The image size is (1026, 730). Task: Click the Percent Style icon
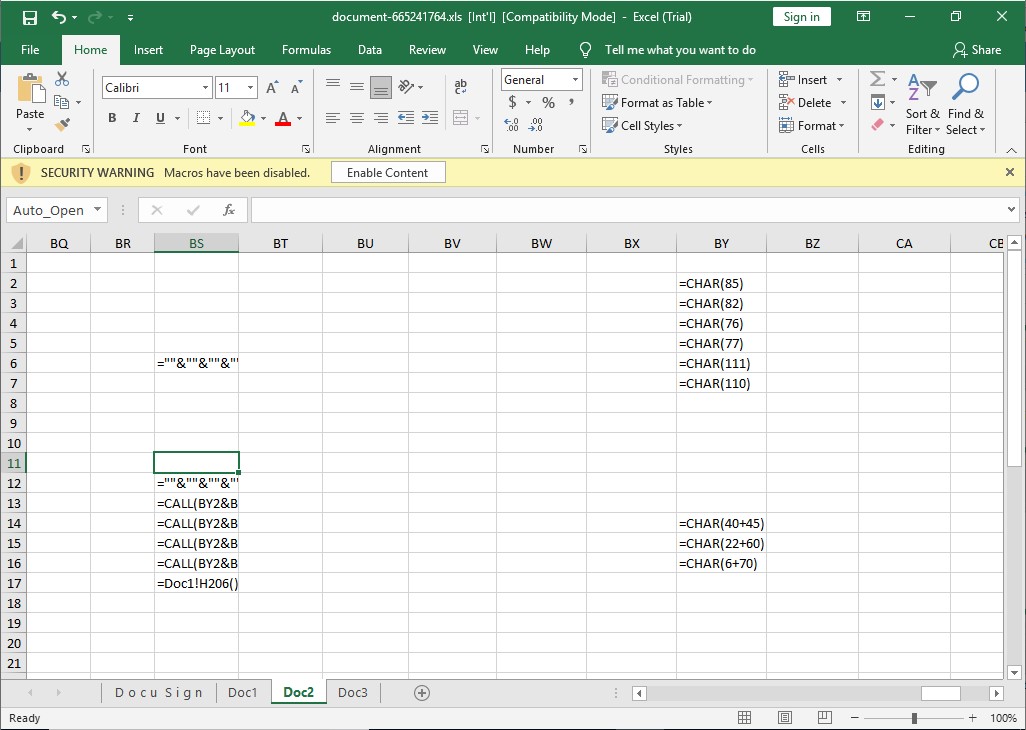[548, 103]
